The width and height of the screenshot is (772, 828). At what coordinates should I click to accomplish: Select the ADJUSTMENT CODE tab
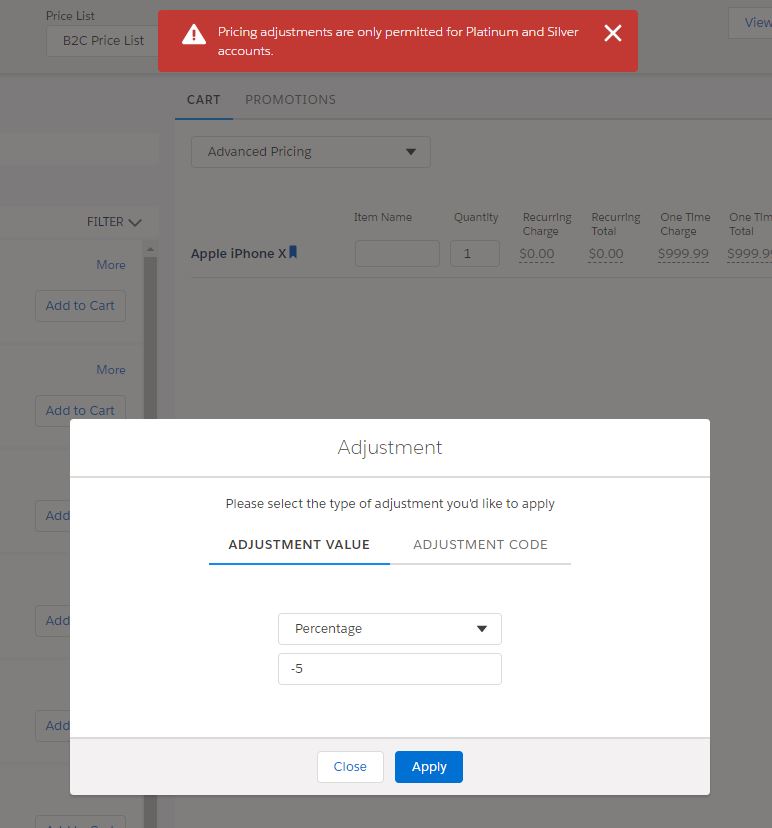[481, 544]
